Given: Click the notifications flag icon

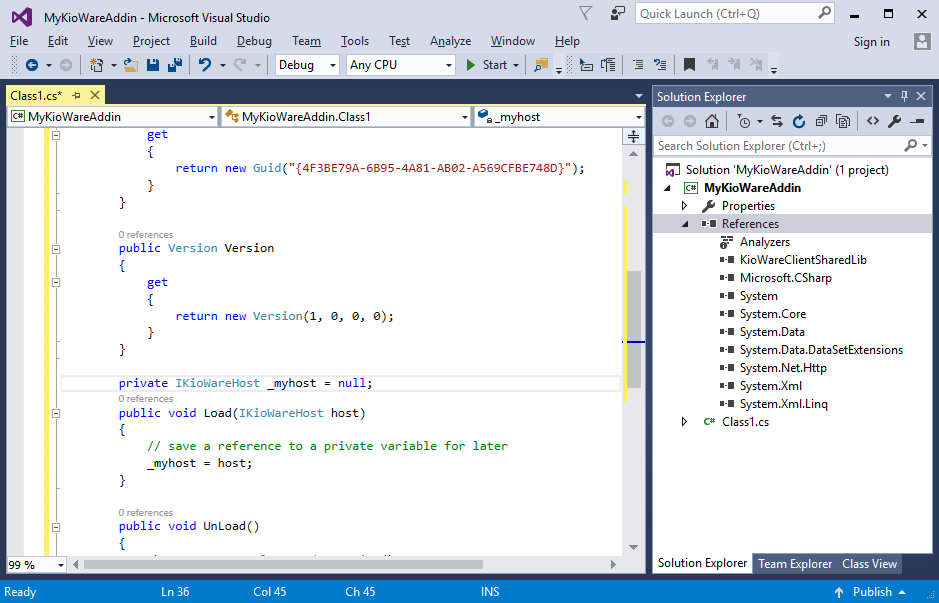Looking at the screenshot, I should tap(586, 13).
